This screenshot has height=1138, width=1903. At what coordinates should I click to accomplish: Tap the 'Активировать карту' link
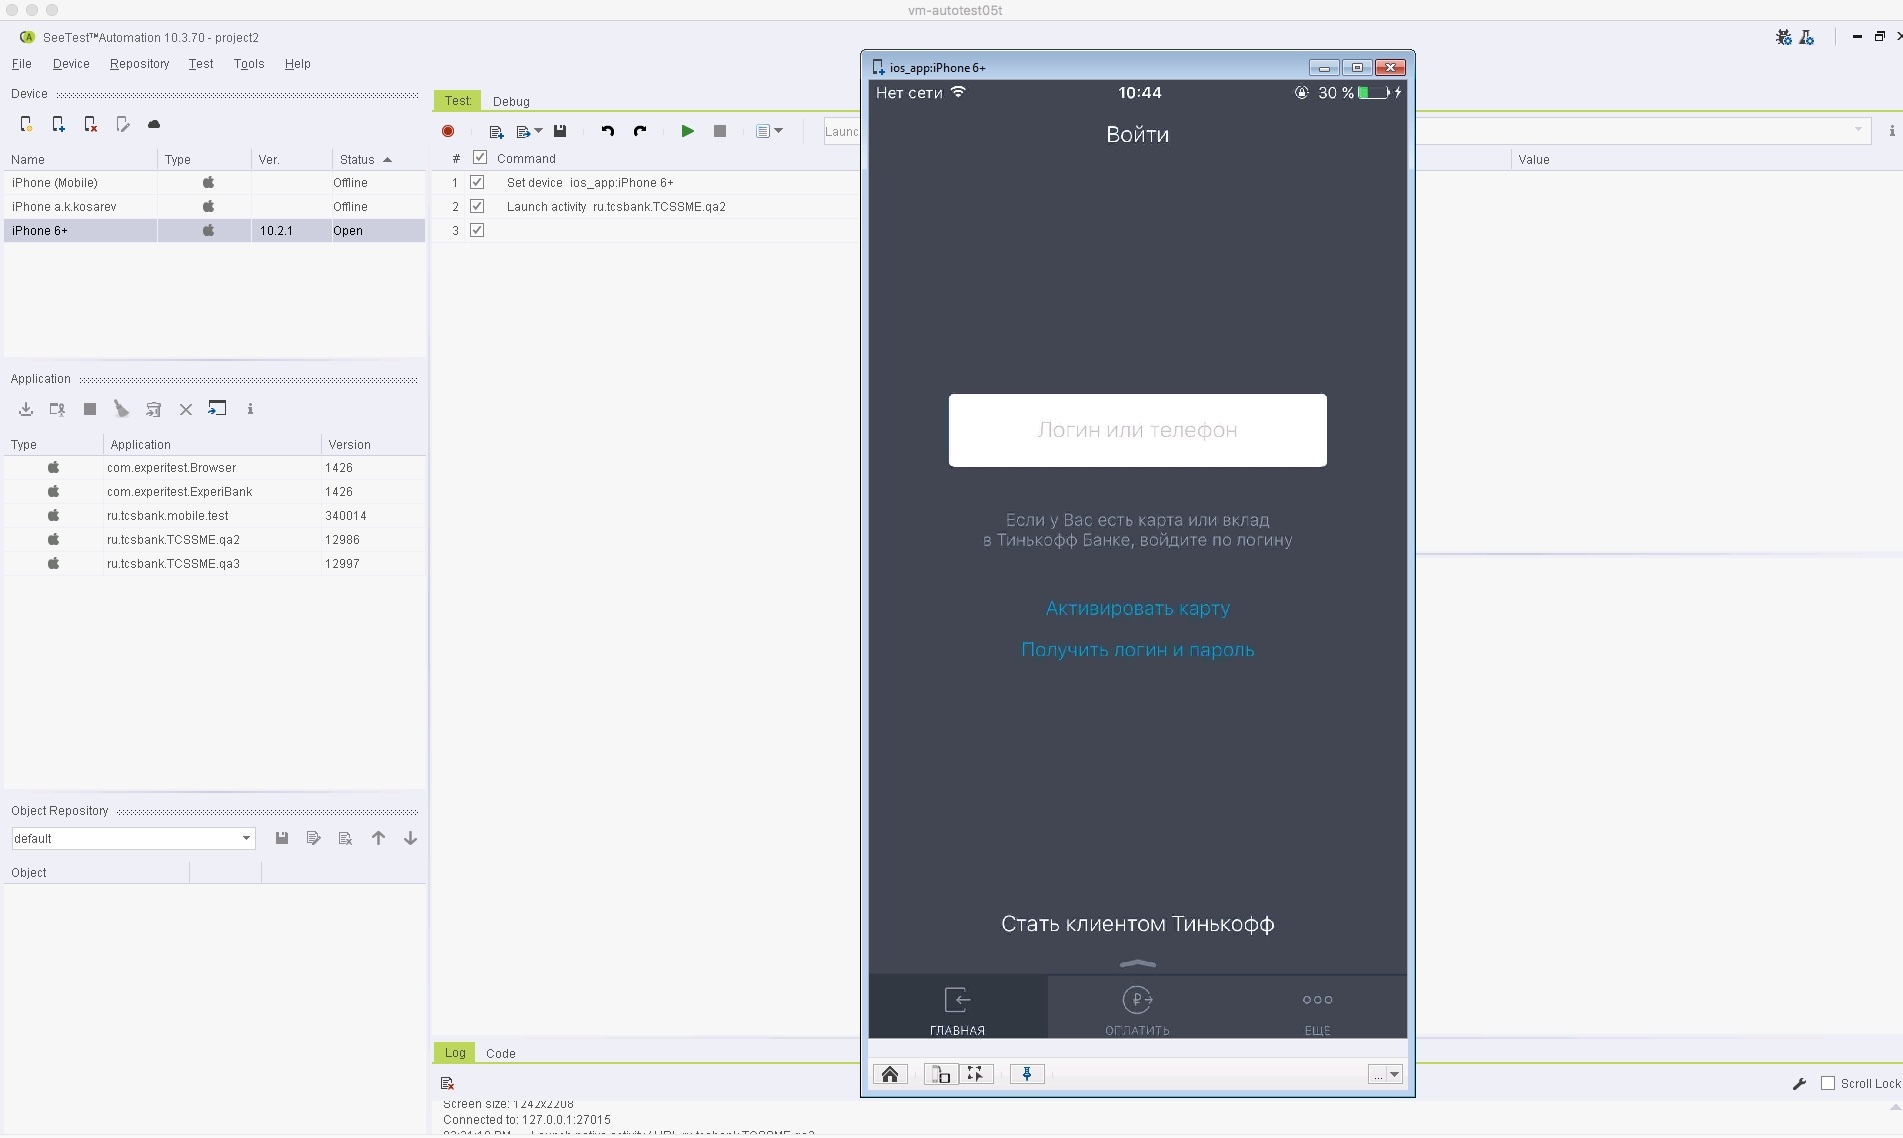pyautogui.click(x=1137, y=608)
